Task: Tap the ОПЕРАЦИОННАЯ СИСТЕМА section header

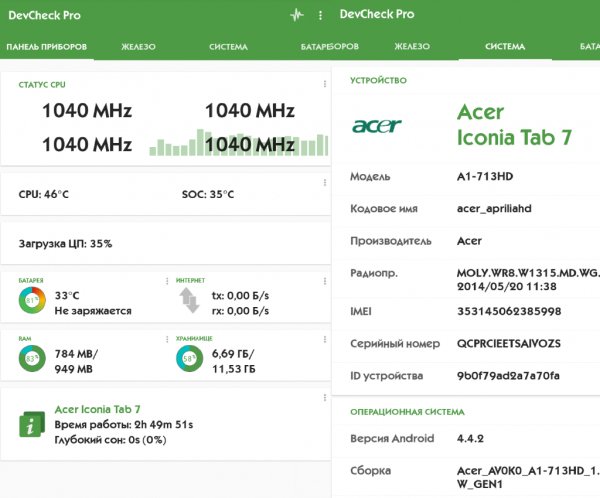Action: pyautogui.click(x=407, y=412)
